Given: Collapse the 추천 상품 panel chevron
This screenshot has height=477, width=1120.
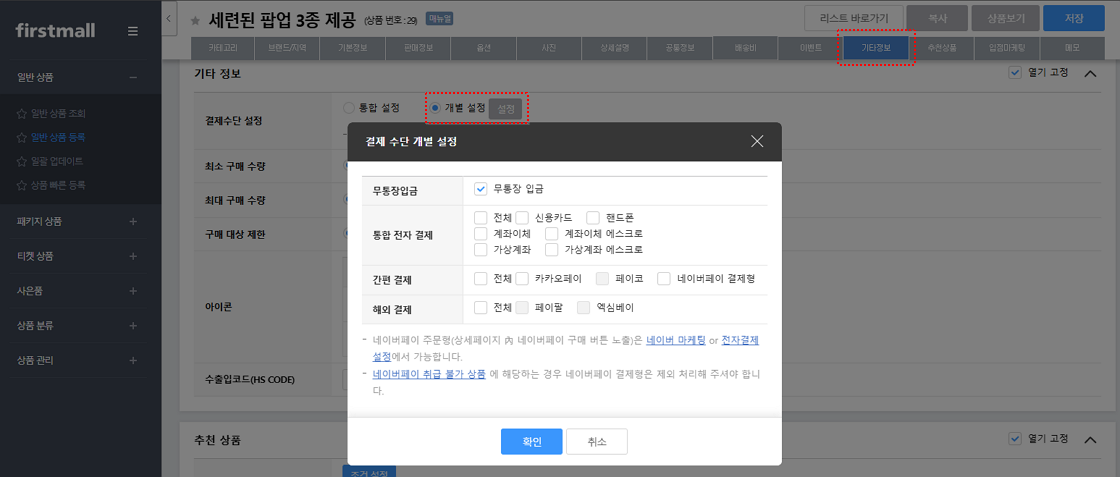Looking at the screenshot, I should (1090, 439).
